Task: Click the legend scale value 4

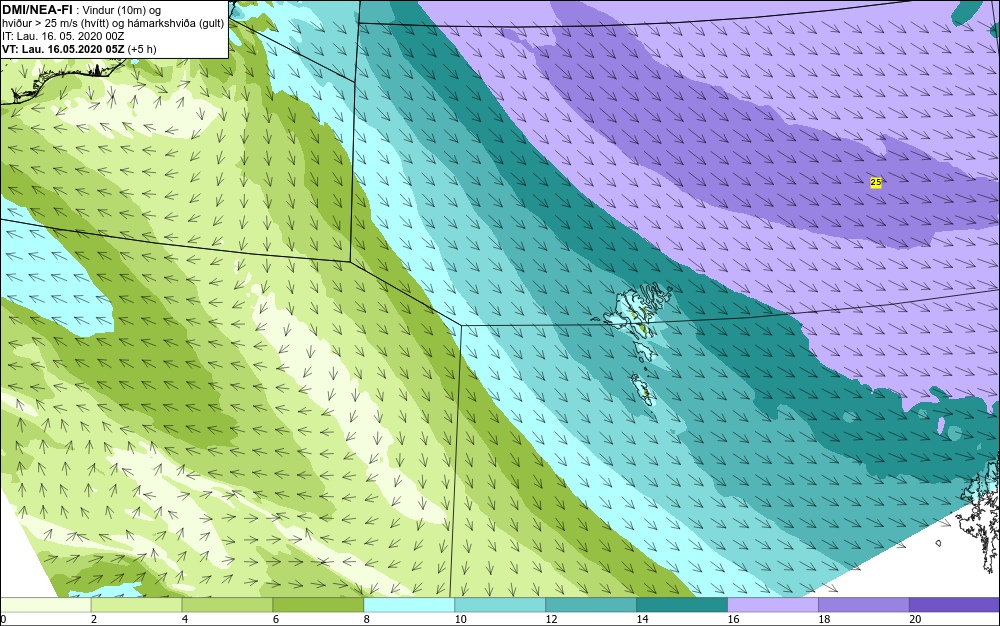Action: [x=185, y=619]
